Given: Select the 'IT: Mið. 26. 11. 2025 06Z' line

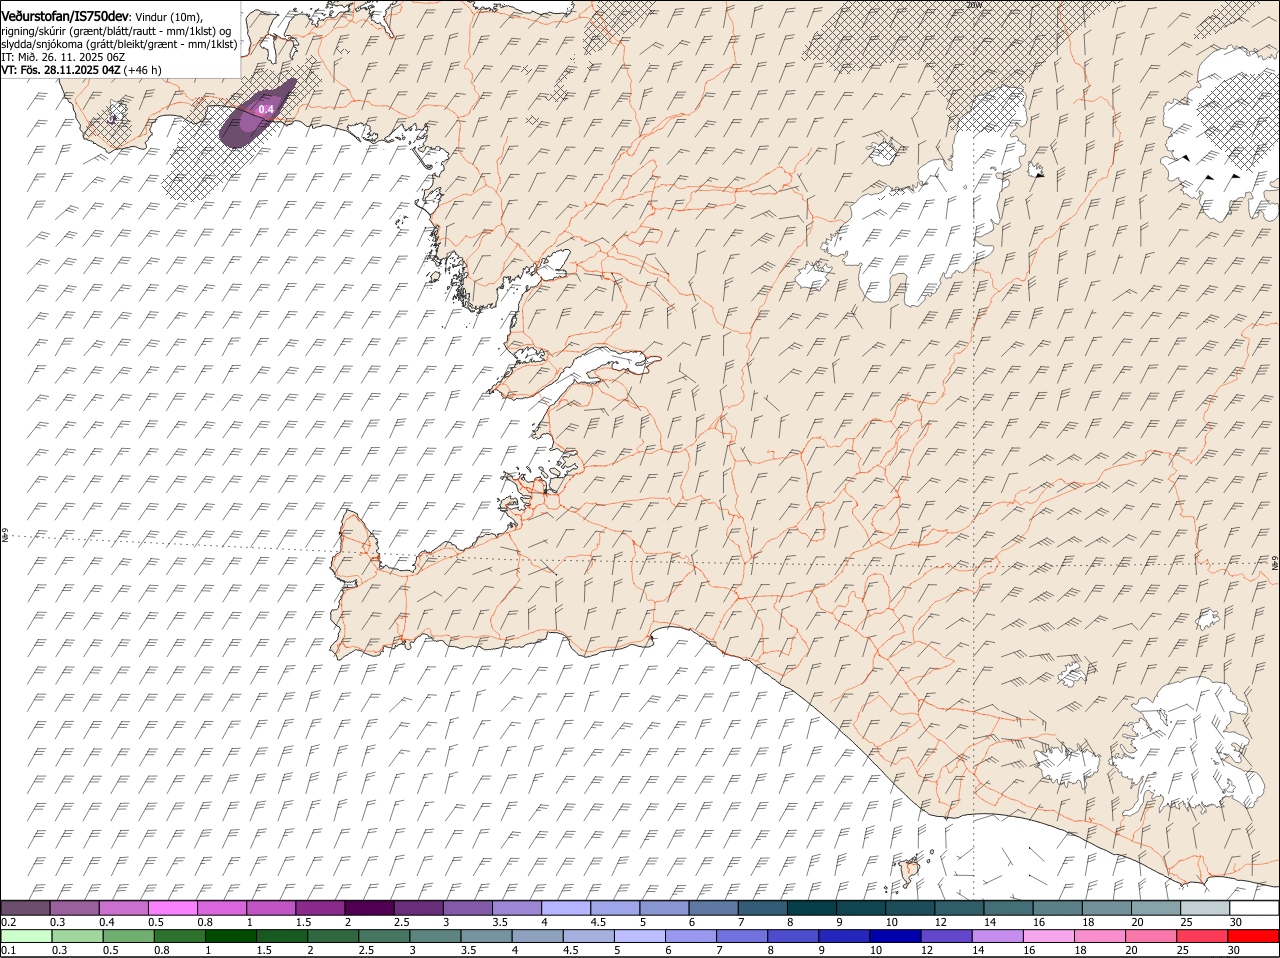Looking at the screenshot, I should [x=63, y=57].
